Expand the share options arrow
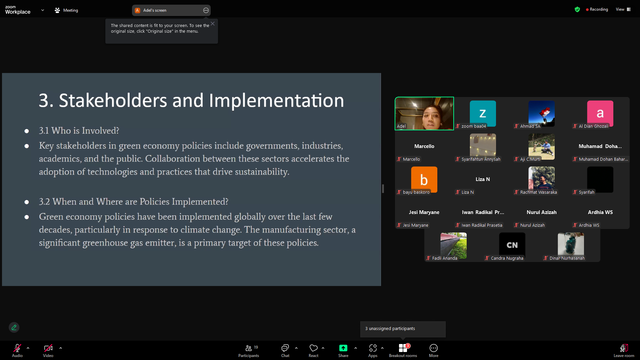Image resolution: width=640 pixels, height=360 pixels. coord(355,348)
